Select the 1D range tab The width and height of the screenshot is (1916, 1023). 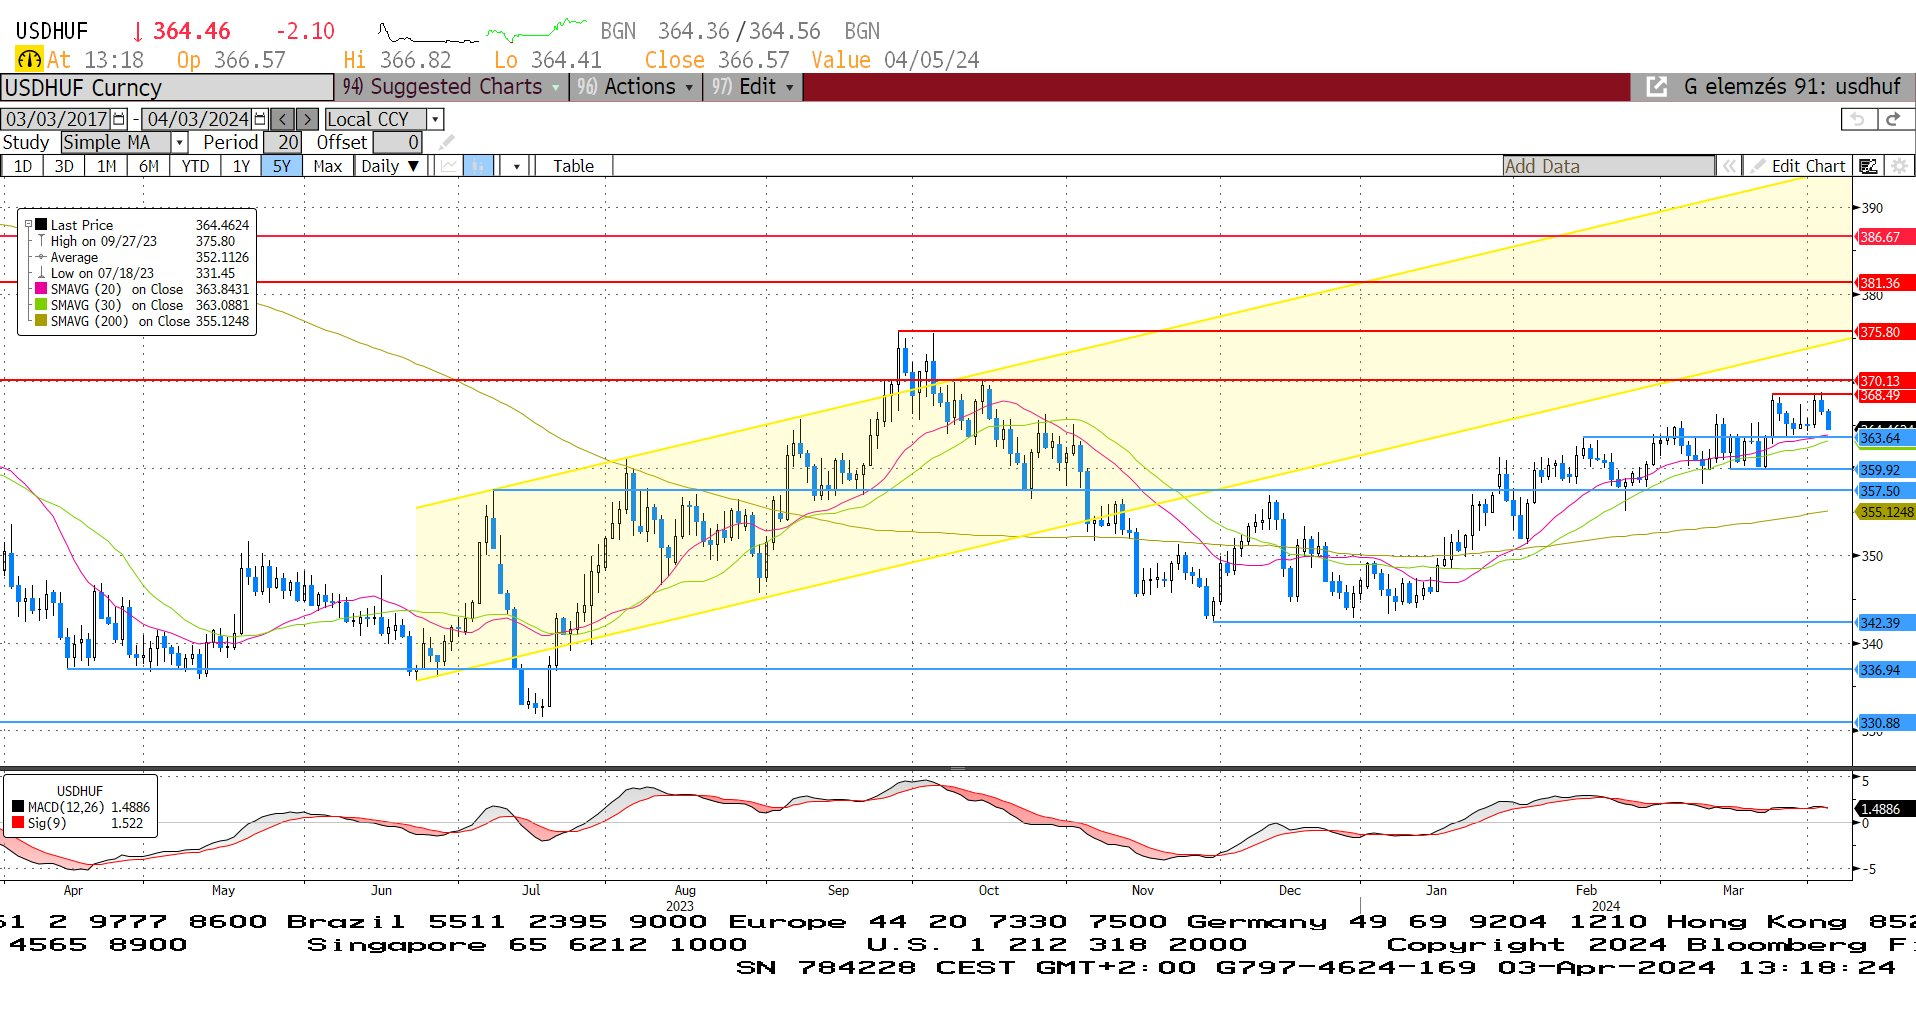tap(23, 166)
